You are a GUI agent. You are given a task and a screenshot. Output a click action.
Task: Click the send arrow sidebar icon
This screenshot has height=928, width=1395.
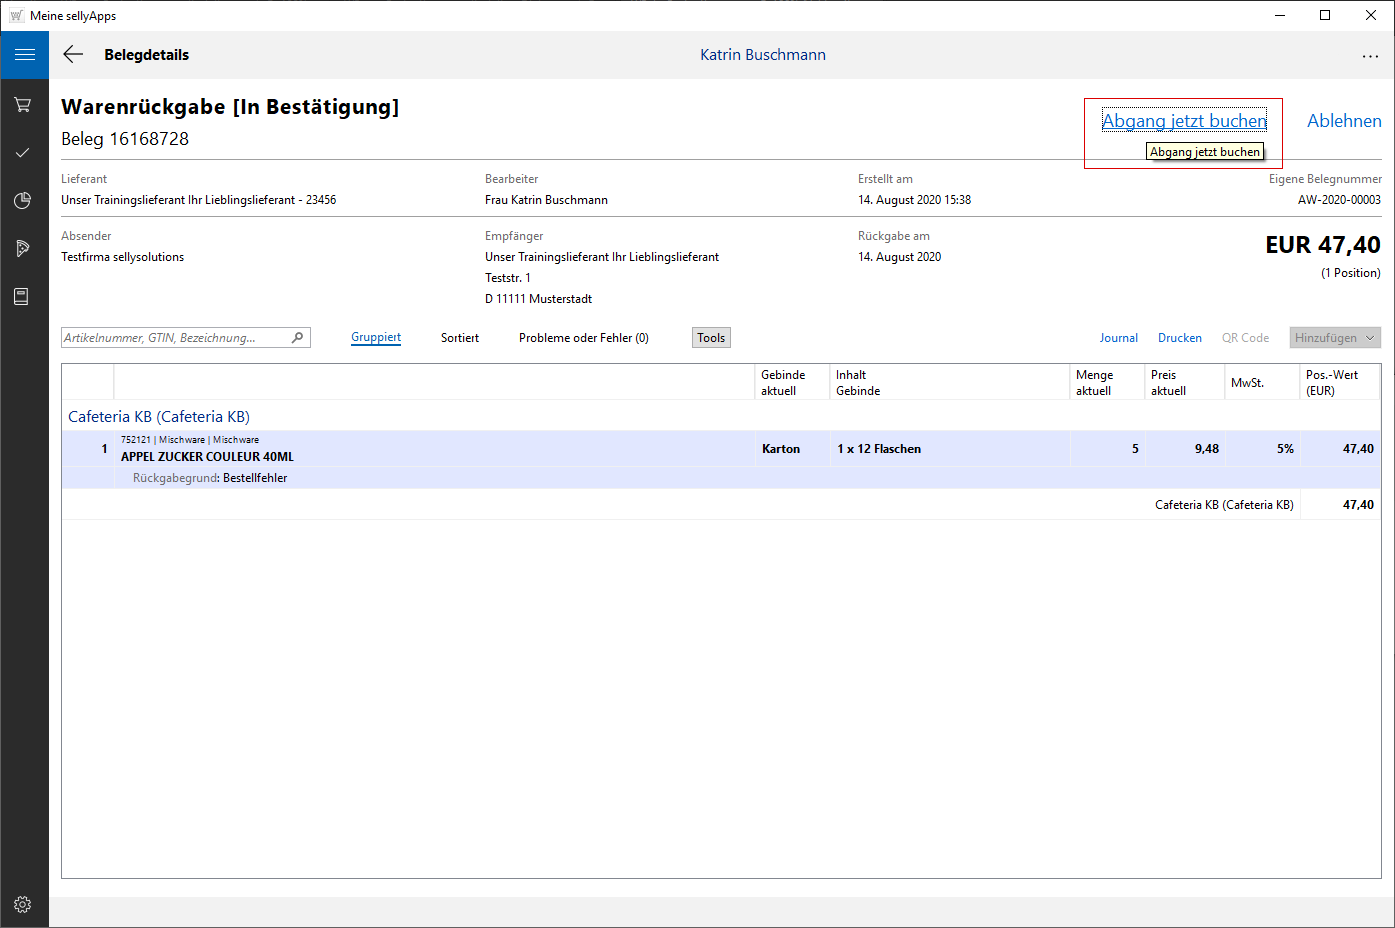click(23, 248)
